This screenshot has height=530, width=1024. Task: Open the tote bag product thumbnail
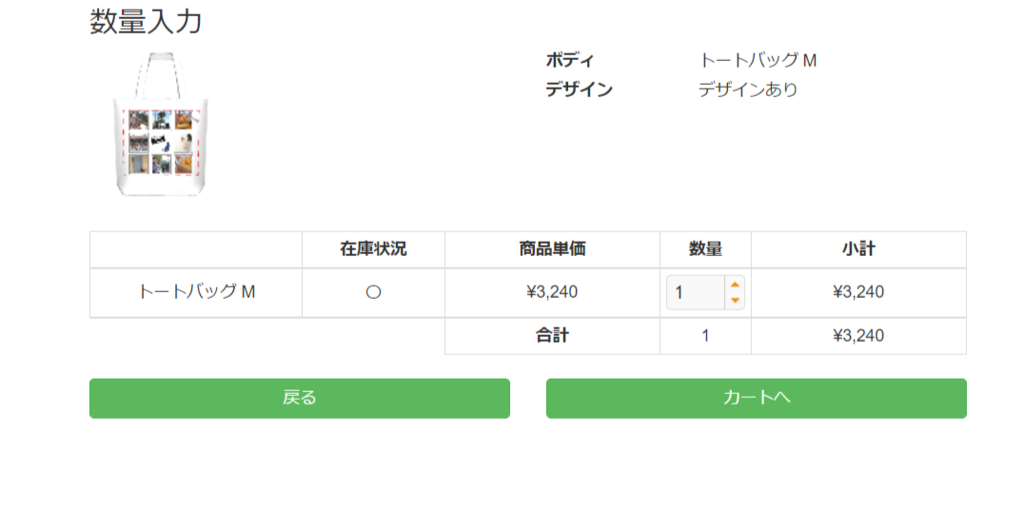click(161, 124)
